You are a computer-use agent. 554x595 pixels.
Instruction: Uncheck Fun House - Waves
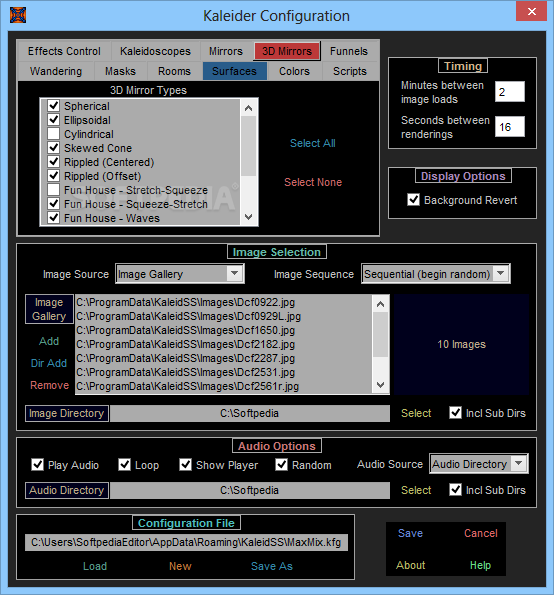pos(54,217)
